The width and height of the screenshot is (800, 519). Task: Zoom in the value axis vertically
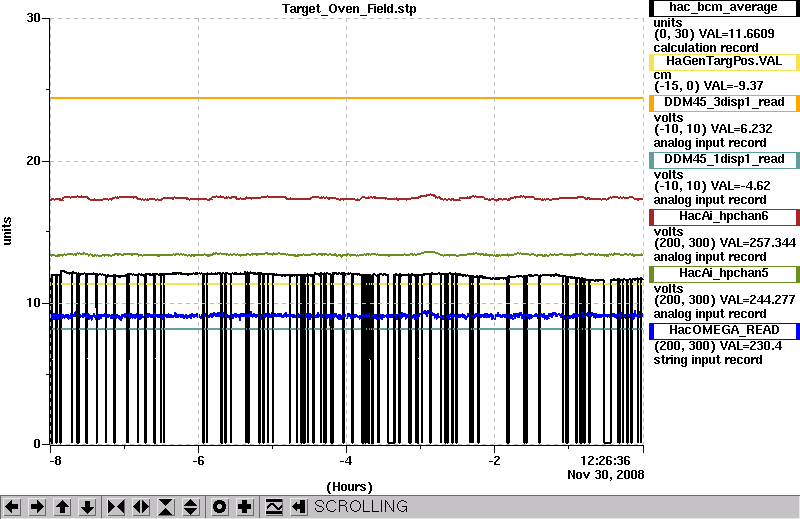click(x=166, y=507)
